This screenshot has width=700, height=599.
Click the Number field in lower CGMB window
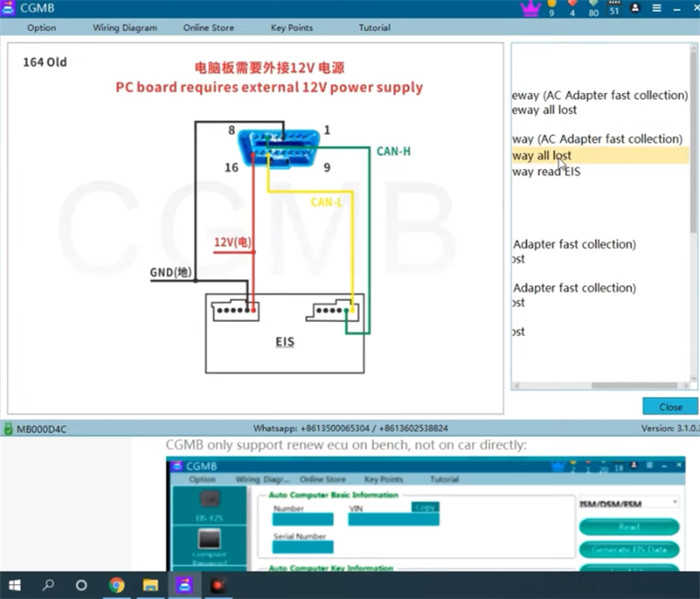(x=303, y=519)
